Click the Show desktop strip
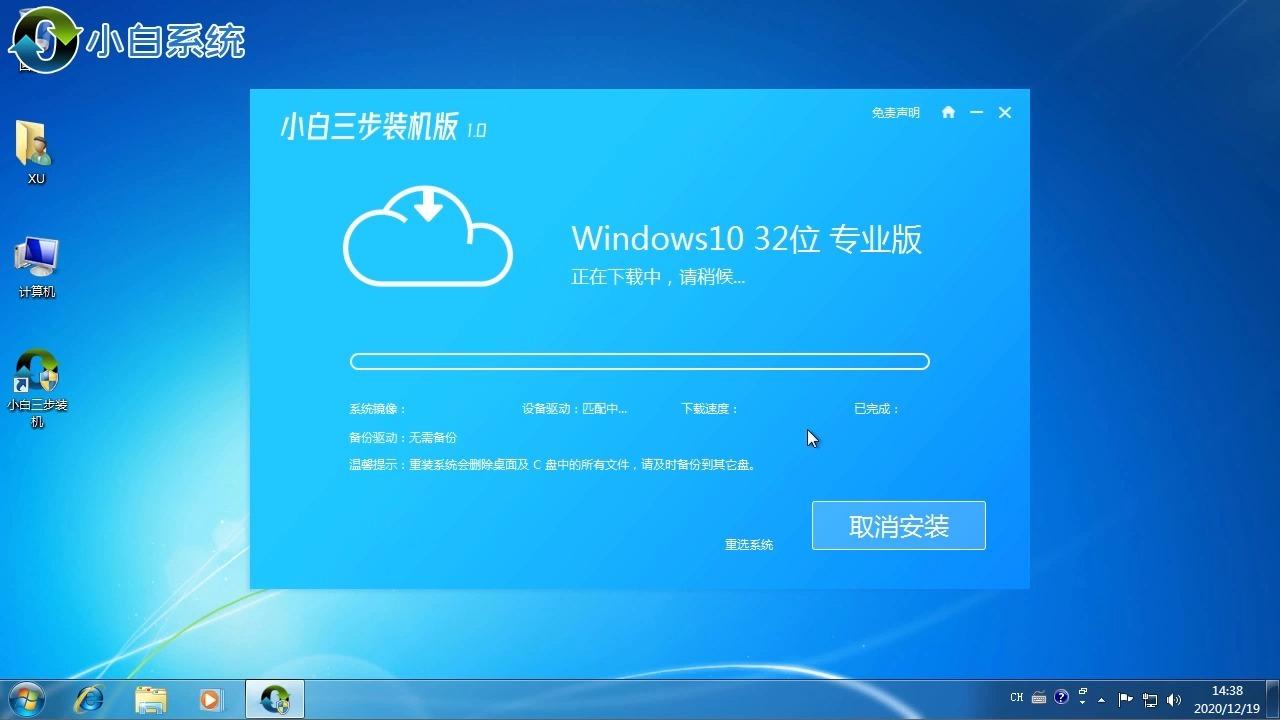This screenshot has height=720, width=1280. tap(1273, 698)
